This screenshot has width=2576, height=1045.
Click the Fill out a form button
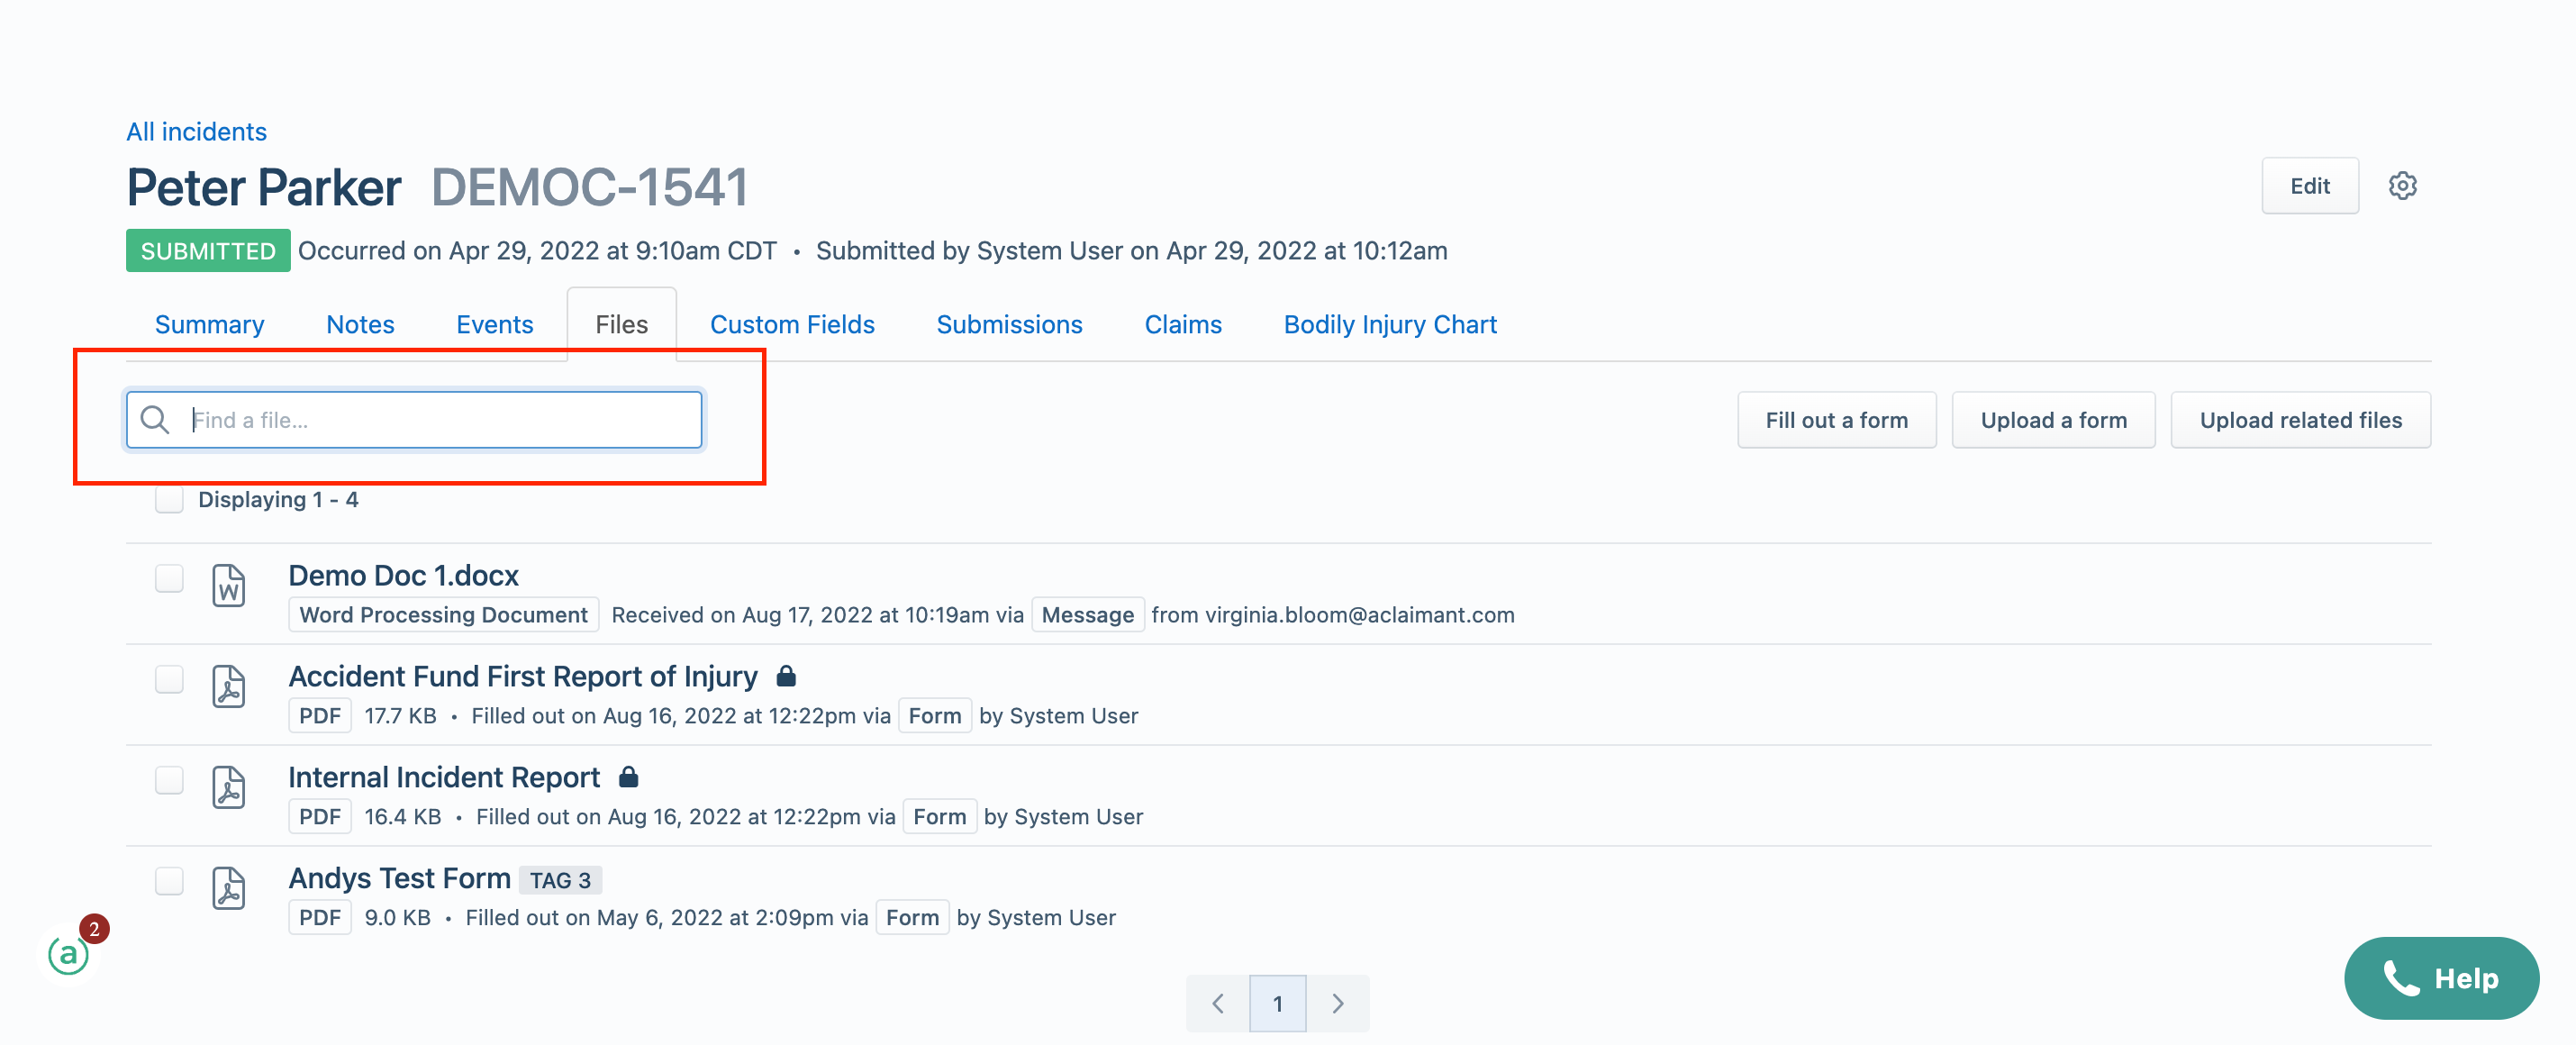coord(1836,420)
